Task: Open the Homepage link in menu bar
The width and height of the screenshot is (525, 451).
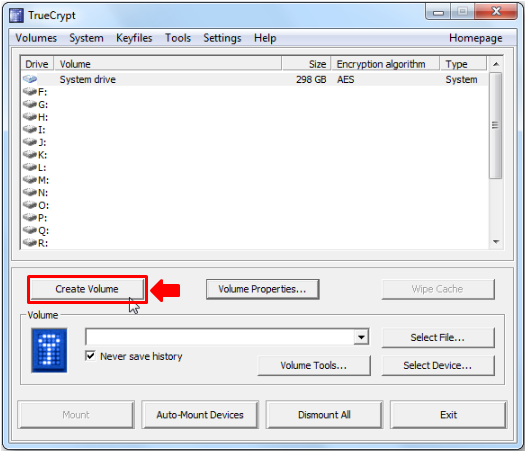Action: pos(475,38)
